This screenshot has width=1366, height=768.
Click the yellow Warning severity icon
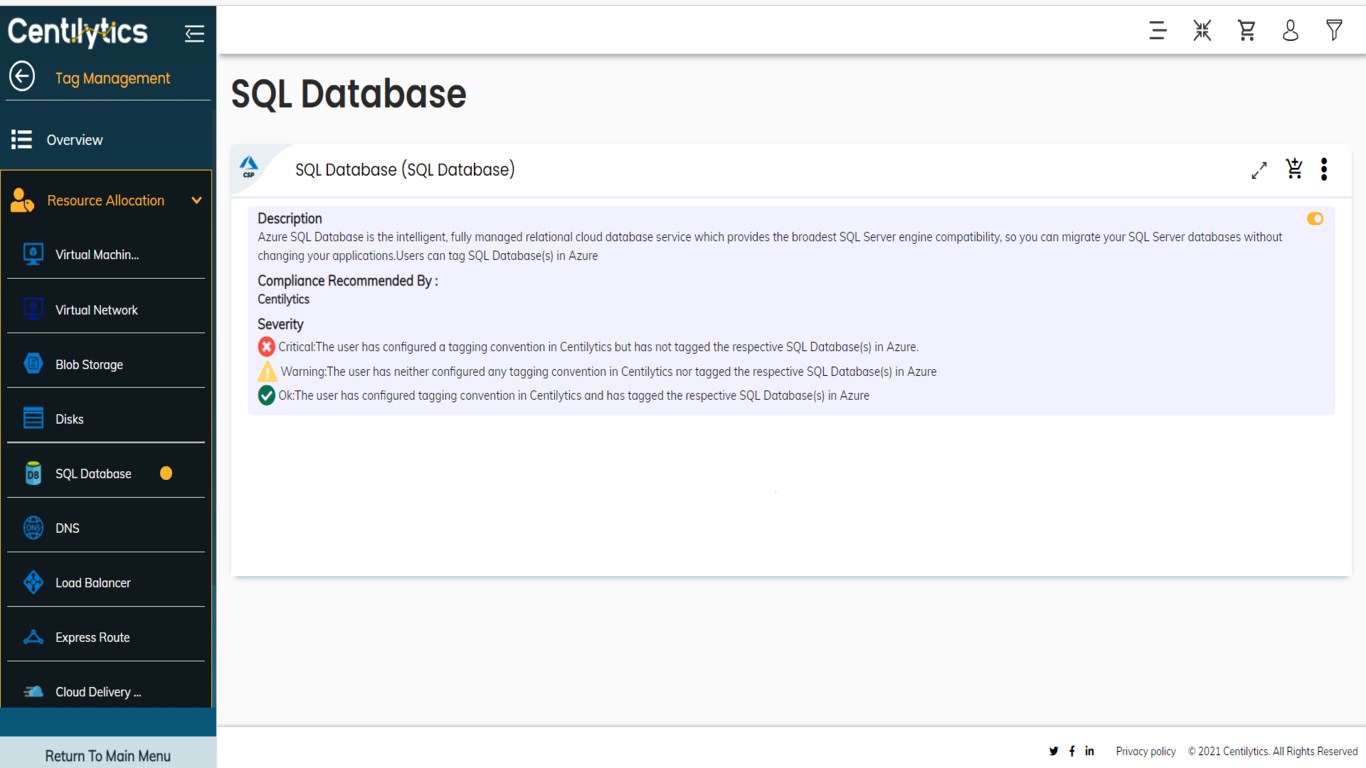click(267, 371)
